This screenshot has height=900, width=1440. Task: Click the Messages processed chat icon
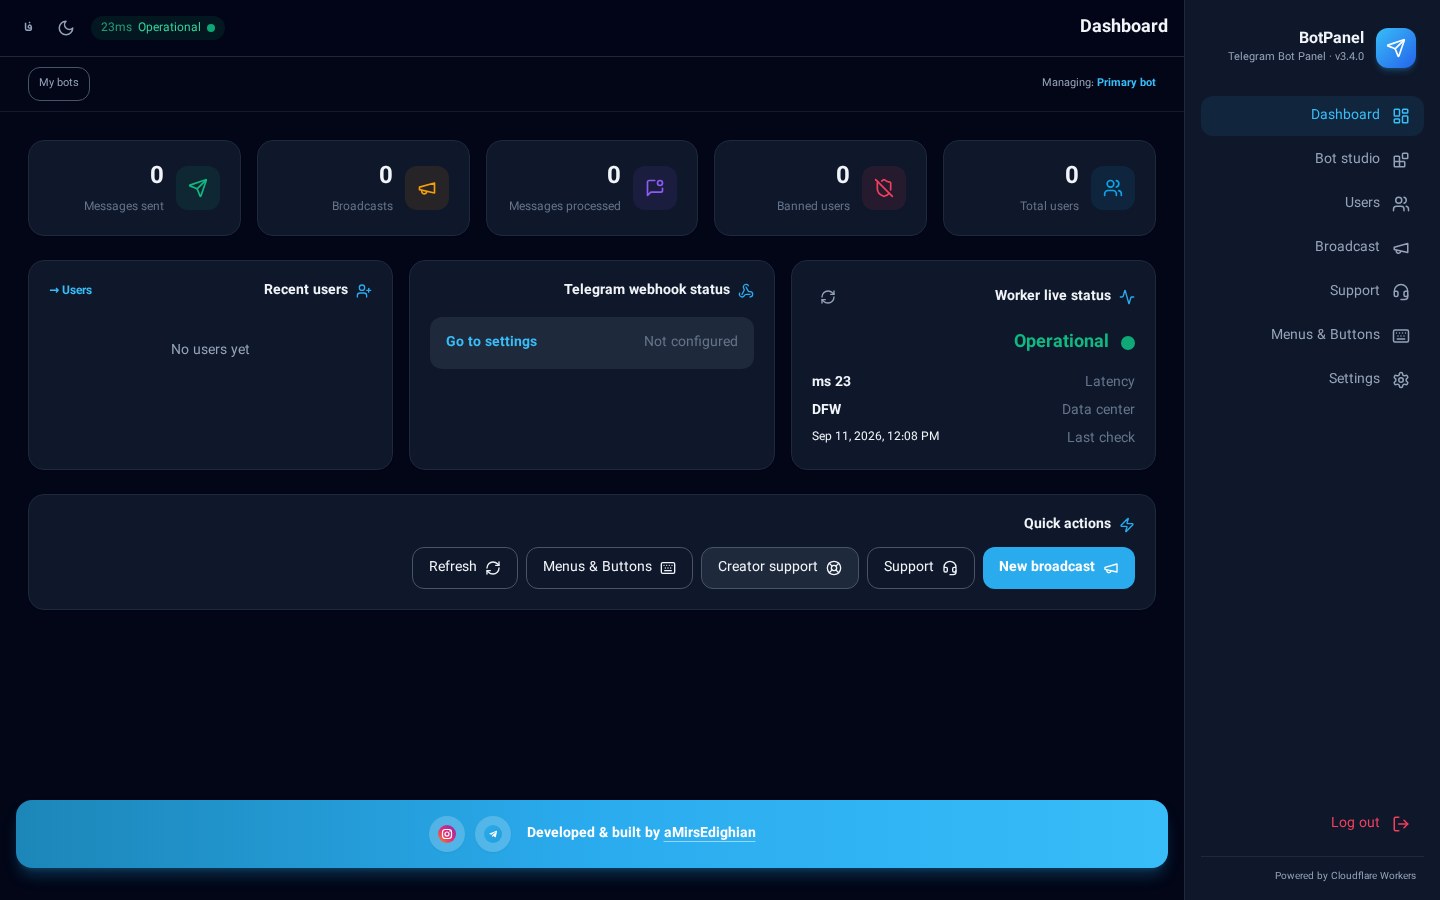tap(655, 188)
